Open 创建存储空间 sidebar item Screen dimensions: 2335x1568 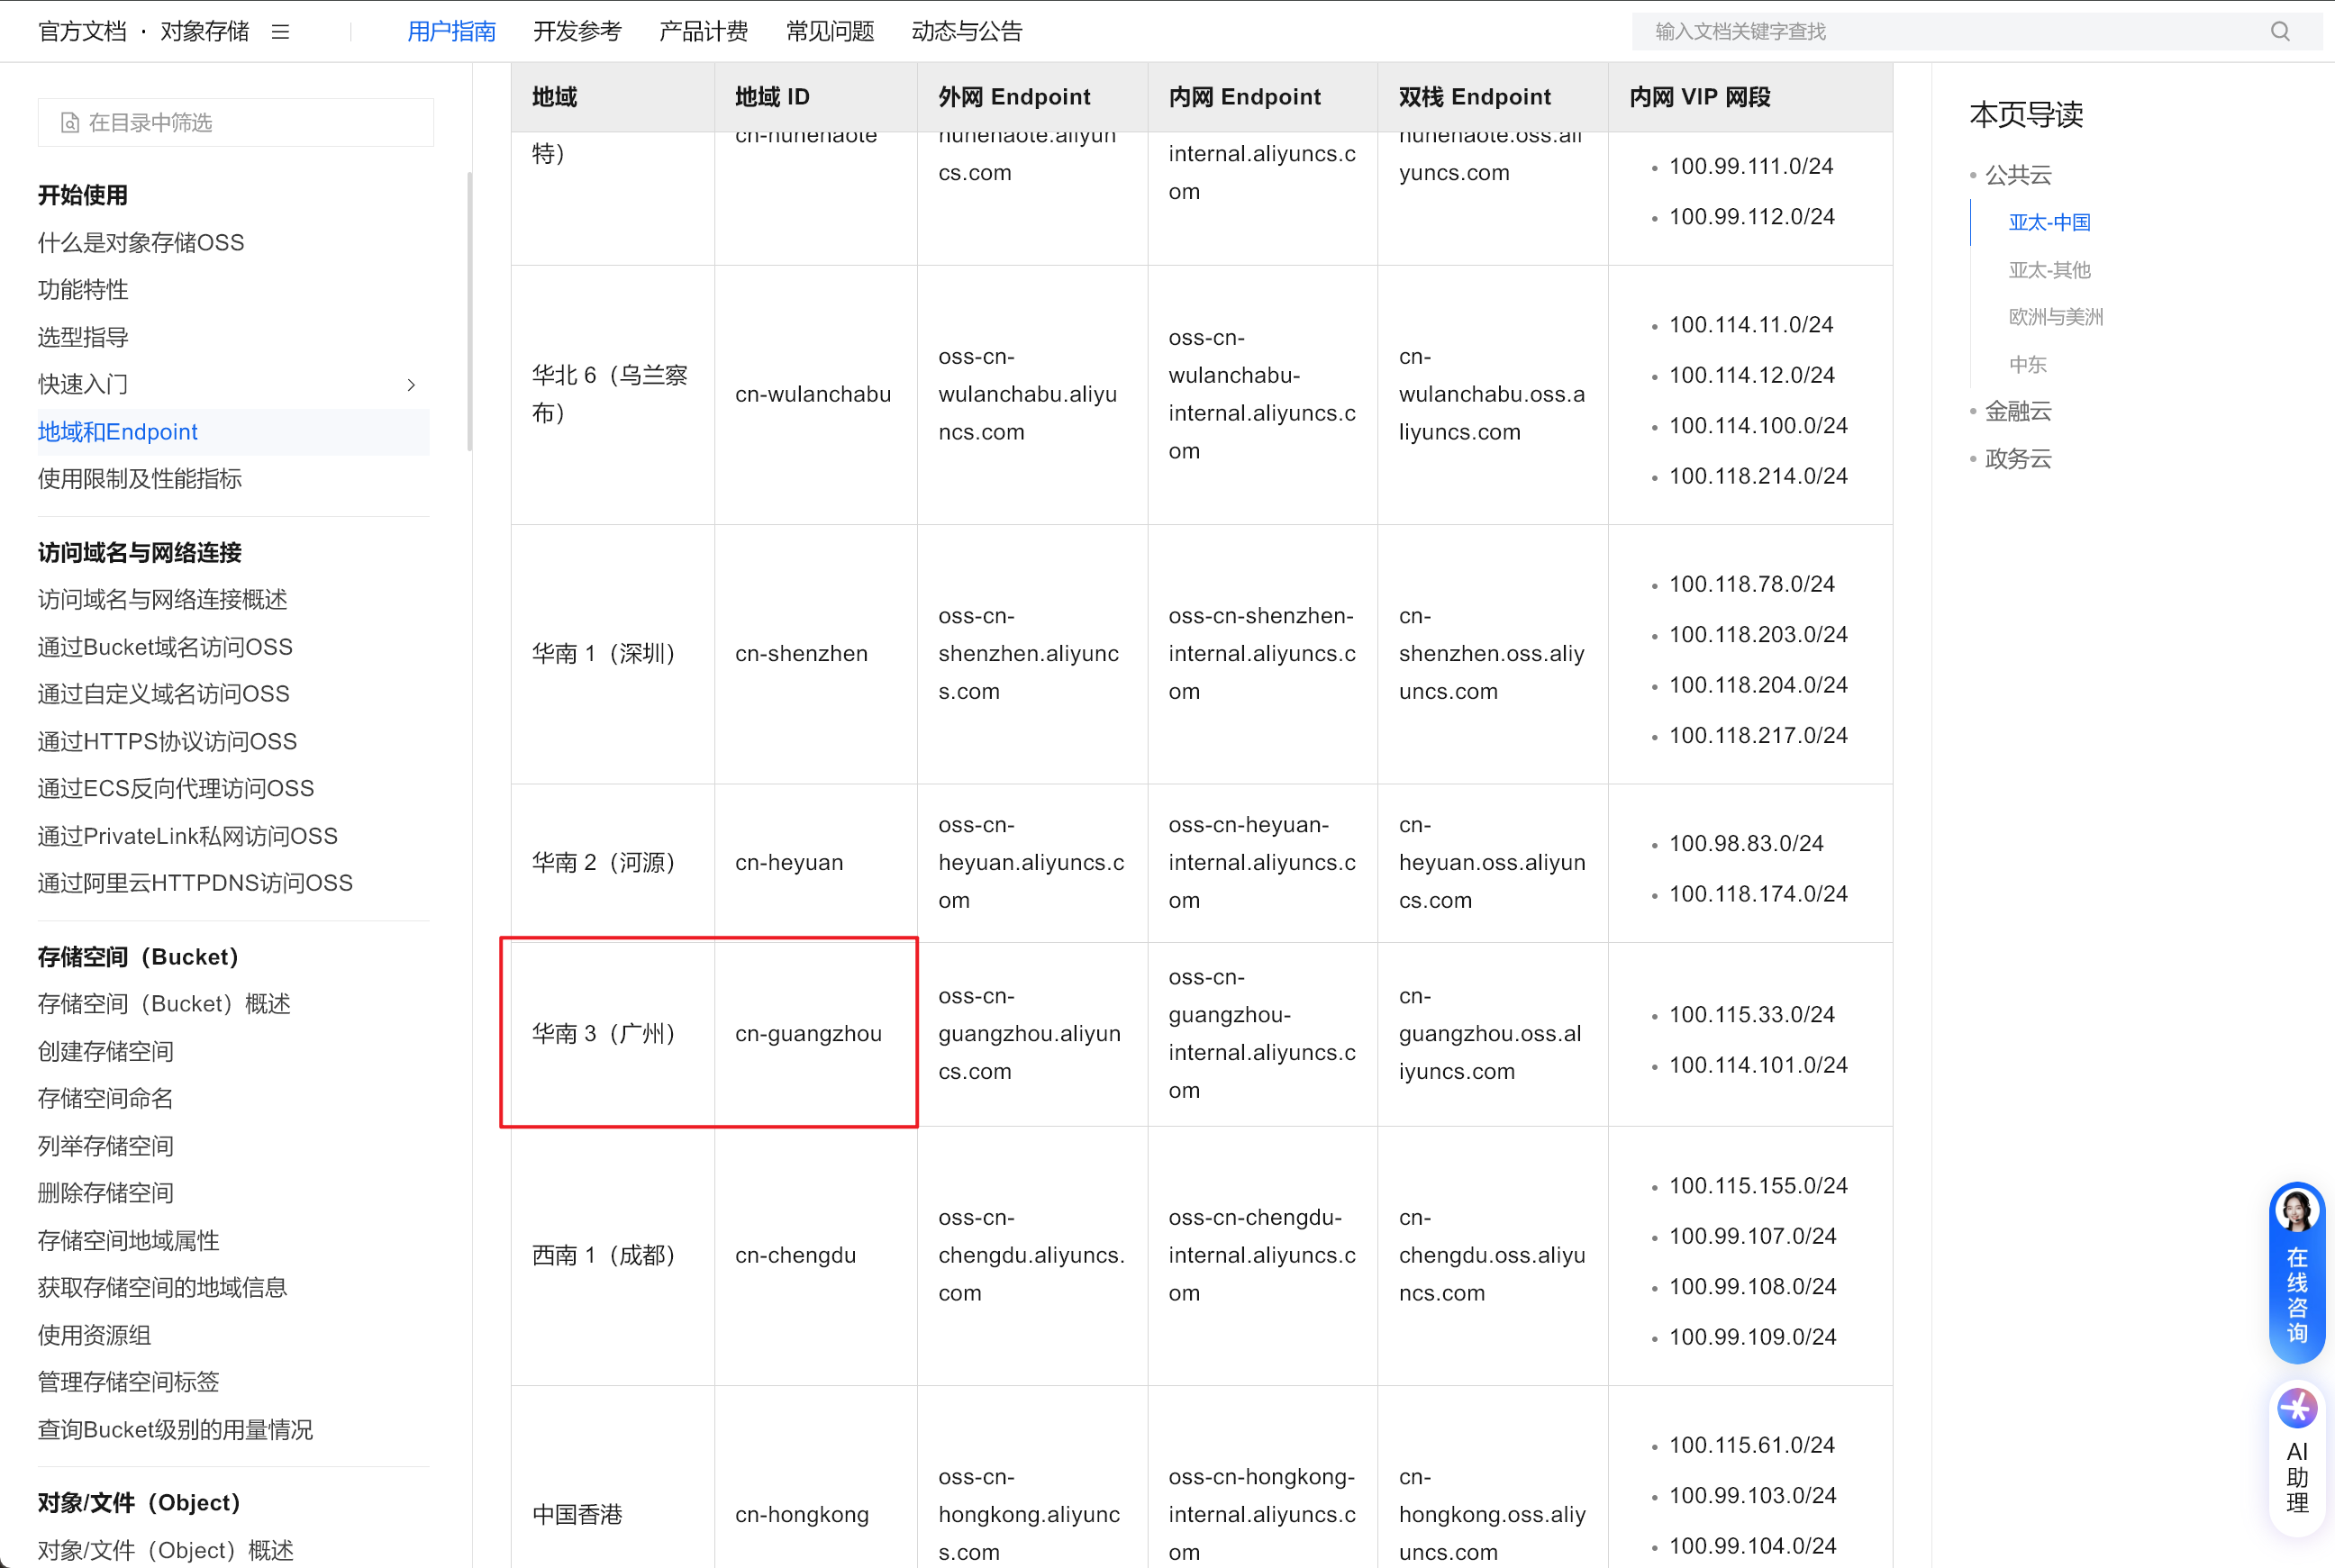point(106,1051)
